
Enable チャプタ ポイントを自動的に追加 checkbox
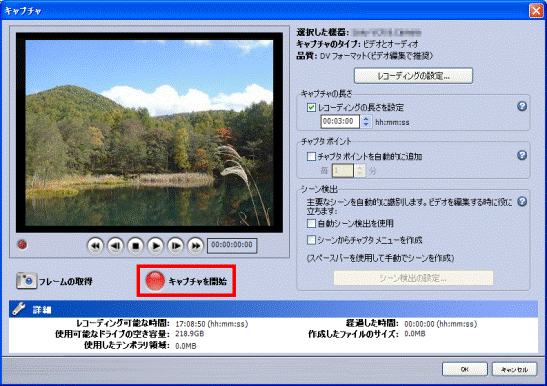[311, 156]
